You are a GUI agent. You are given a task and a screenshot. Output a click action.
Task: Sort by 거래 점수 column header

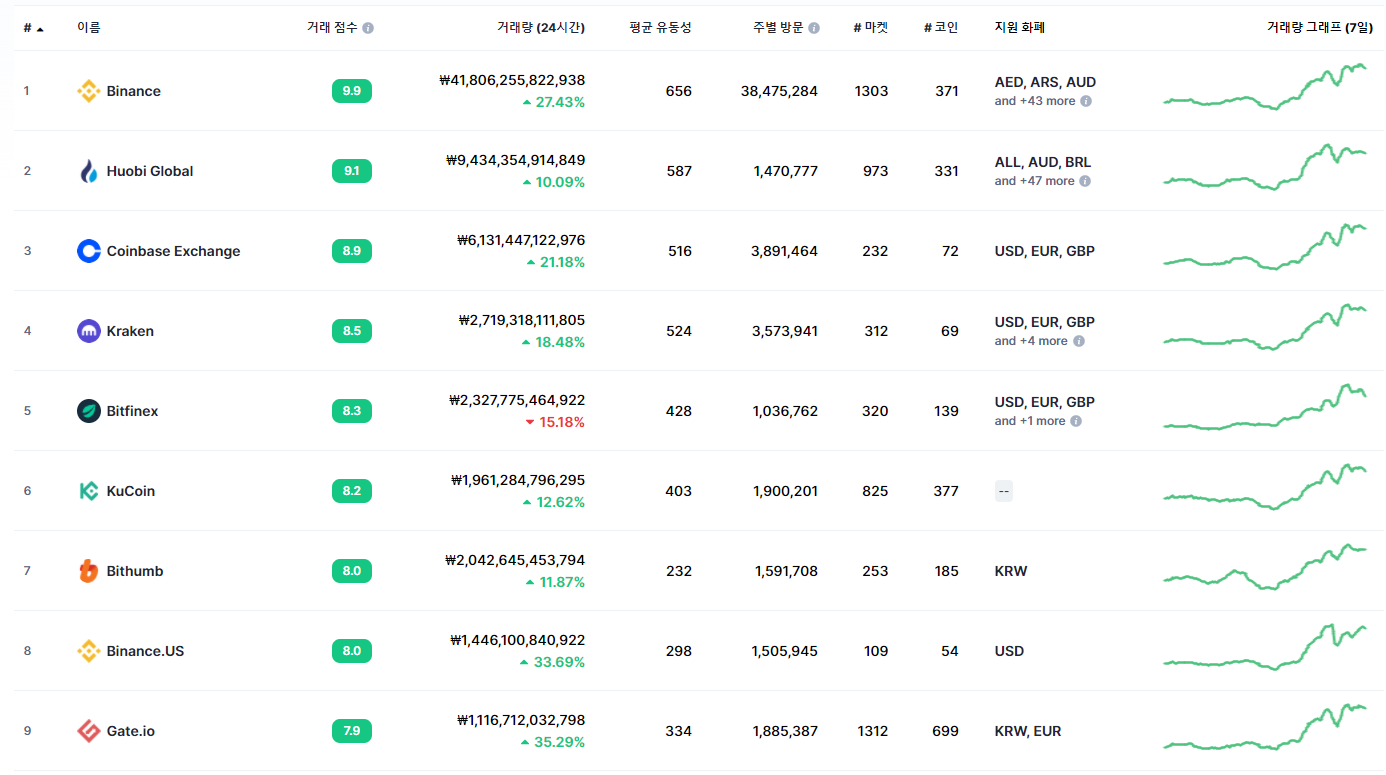point(332,28)
